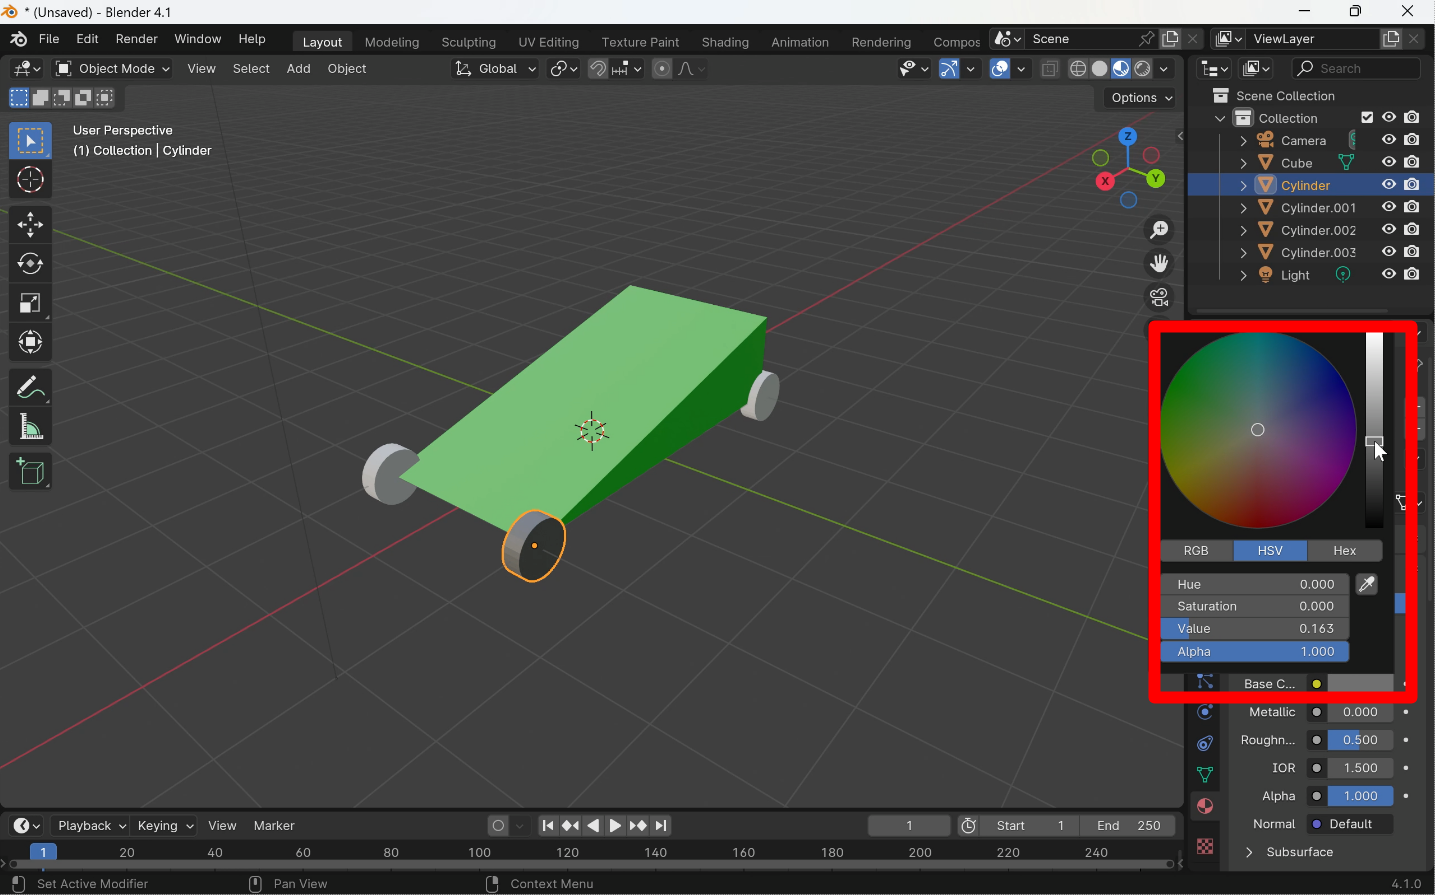Expand the Camera tree item

point(1243,141)
